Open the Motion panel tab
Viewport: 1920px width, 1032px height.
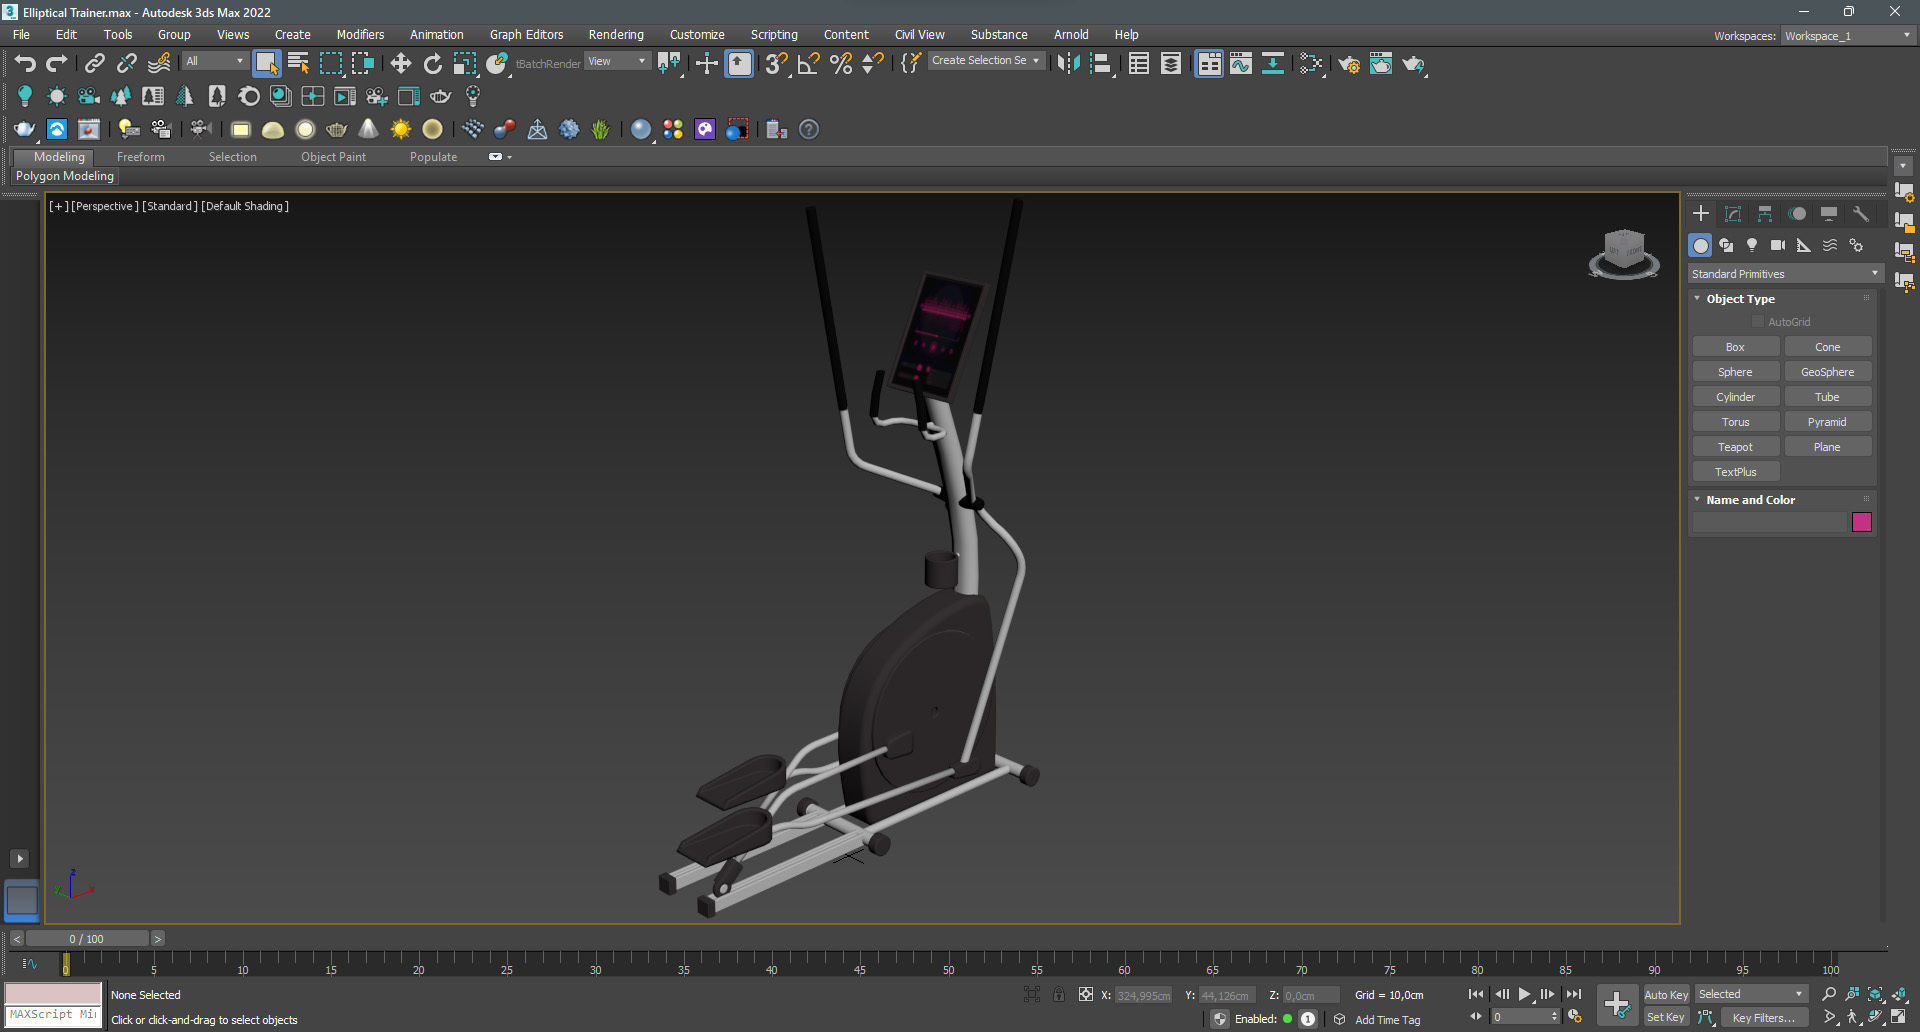1797,214
